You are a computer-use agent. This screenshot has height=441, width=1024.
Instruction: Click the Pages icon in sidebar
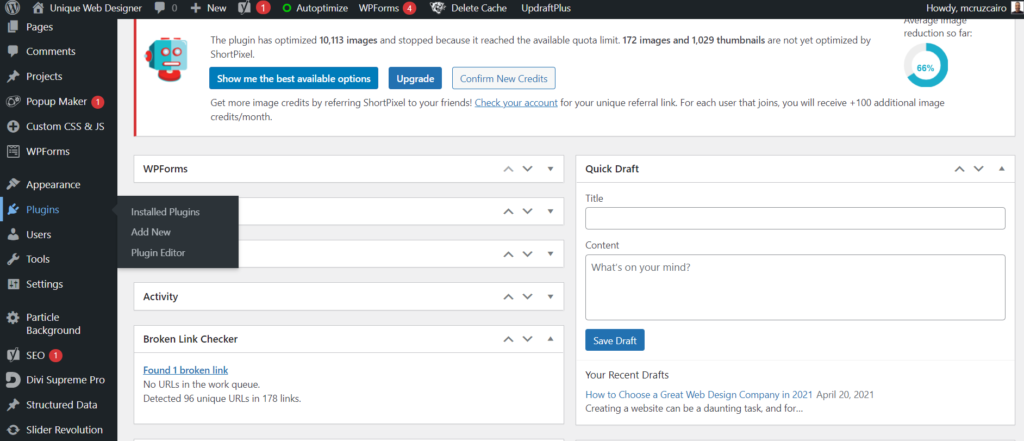click(12, 27)
